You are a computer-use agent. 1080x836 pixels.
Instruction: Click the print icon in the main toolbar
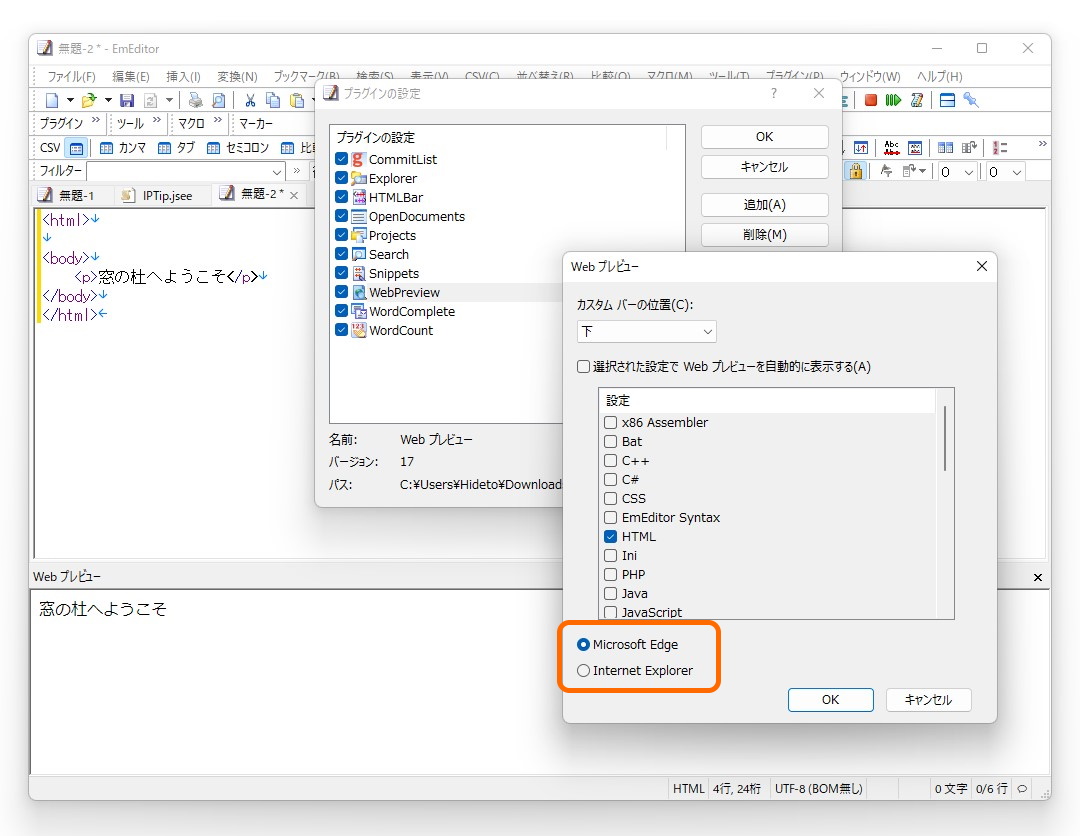195,101
